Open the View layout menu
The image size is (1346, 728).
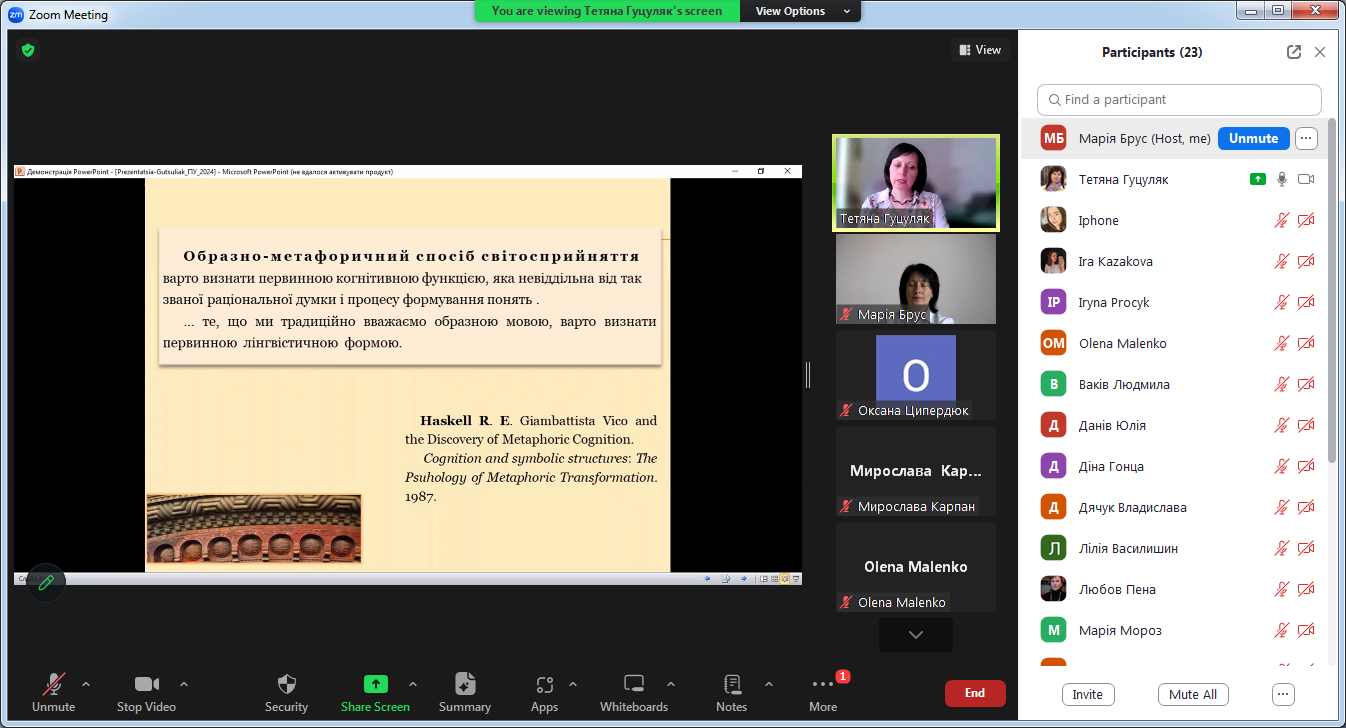[x=980, y=50]
